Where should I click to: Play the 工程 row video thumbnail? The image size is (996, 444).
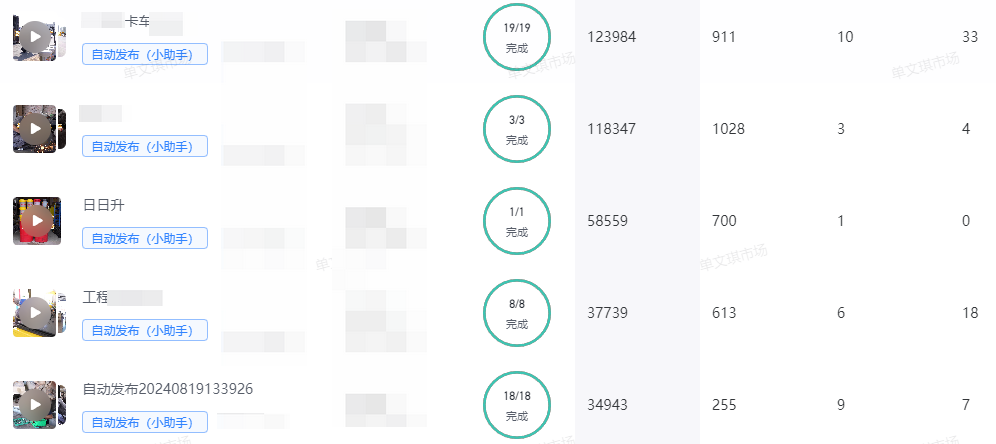pos(36,313)
